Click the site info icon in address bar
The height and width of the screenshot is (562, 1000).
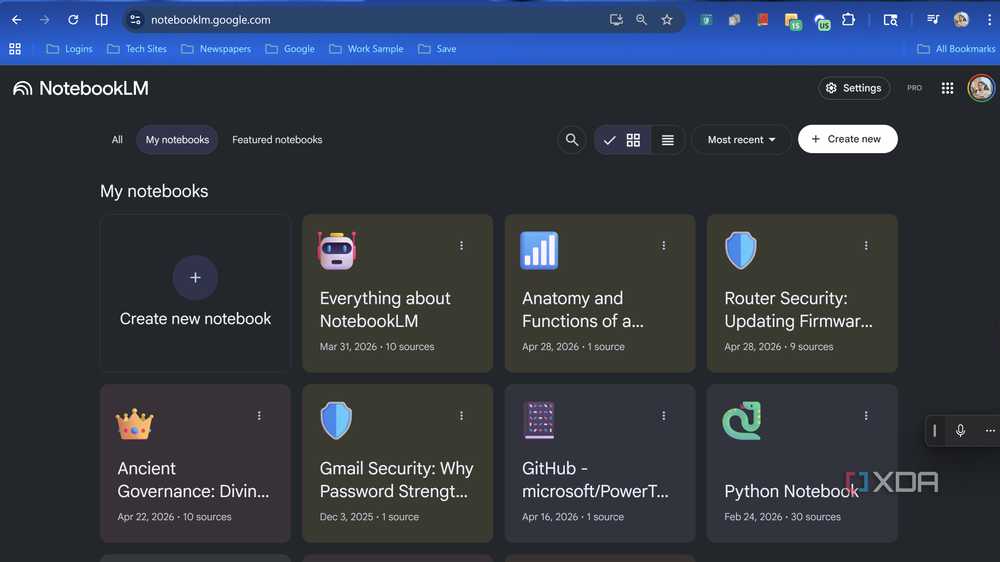point(135,20)
